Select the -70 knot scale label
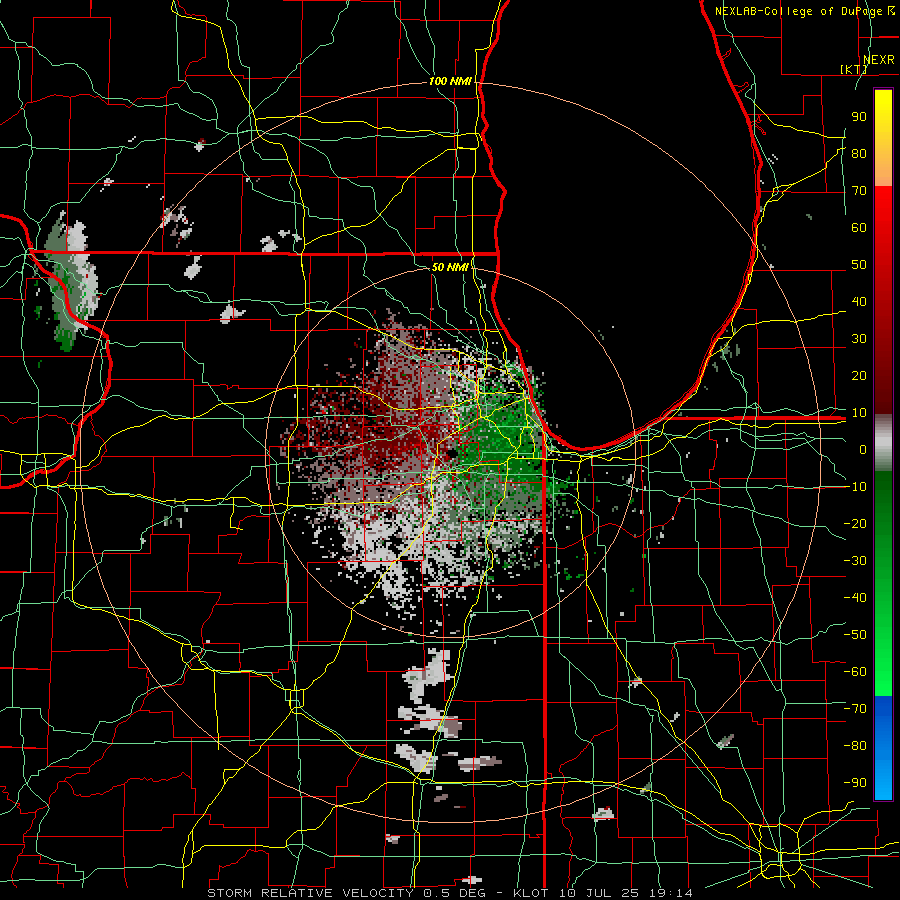Viewport: 900px width, 900px height. (855, 709)
